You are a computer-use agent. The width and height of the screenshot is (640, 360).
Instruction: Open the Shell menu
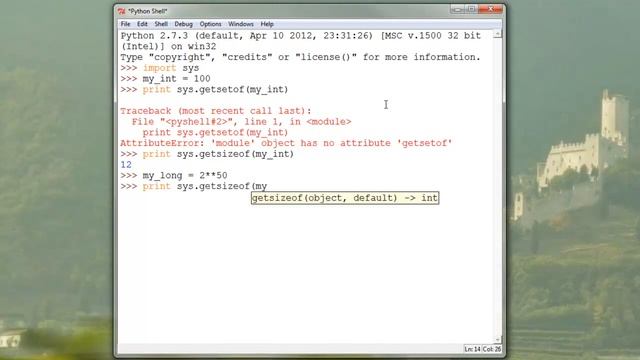coord(161,24)
